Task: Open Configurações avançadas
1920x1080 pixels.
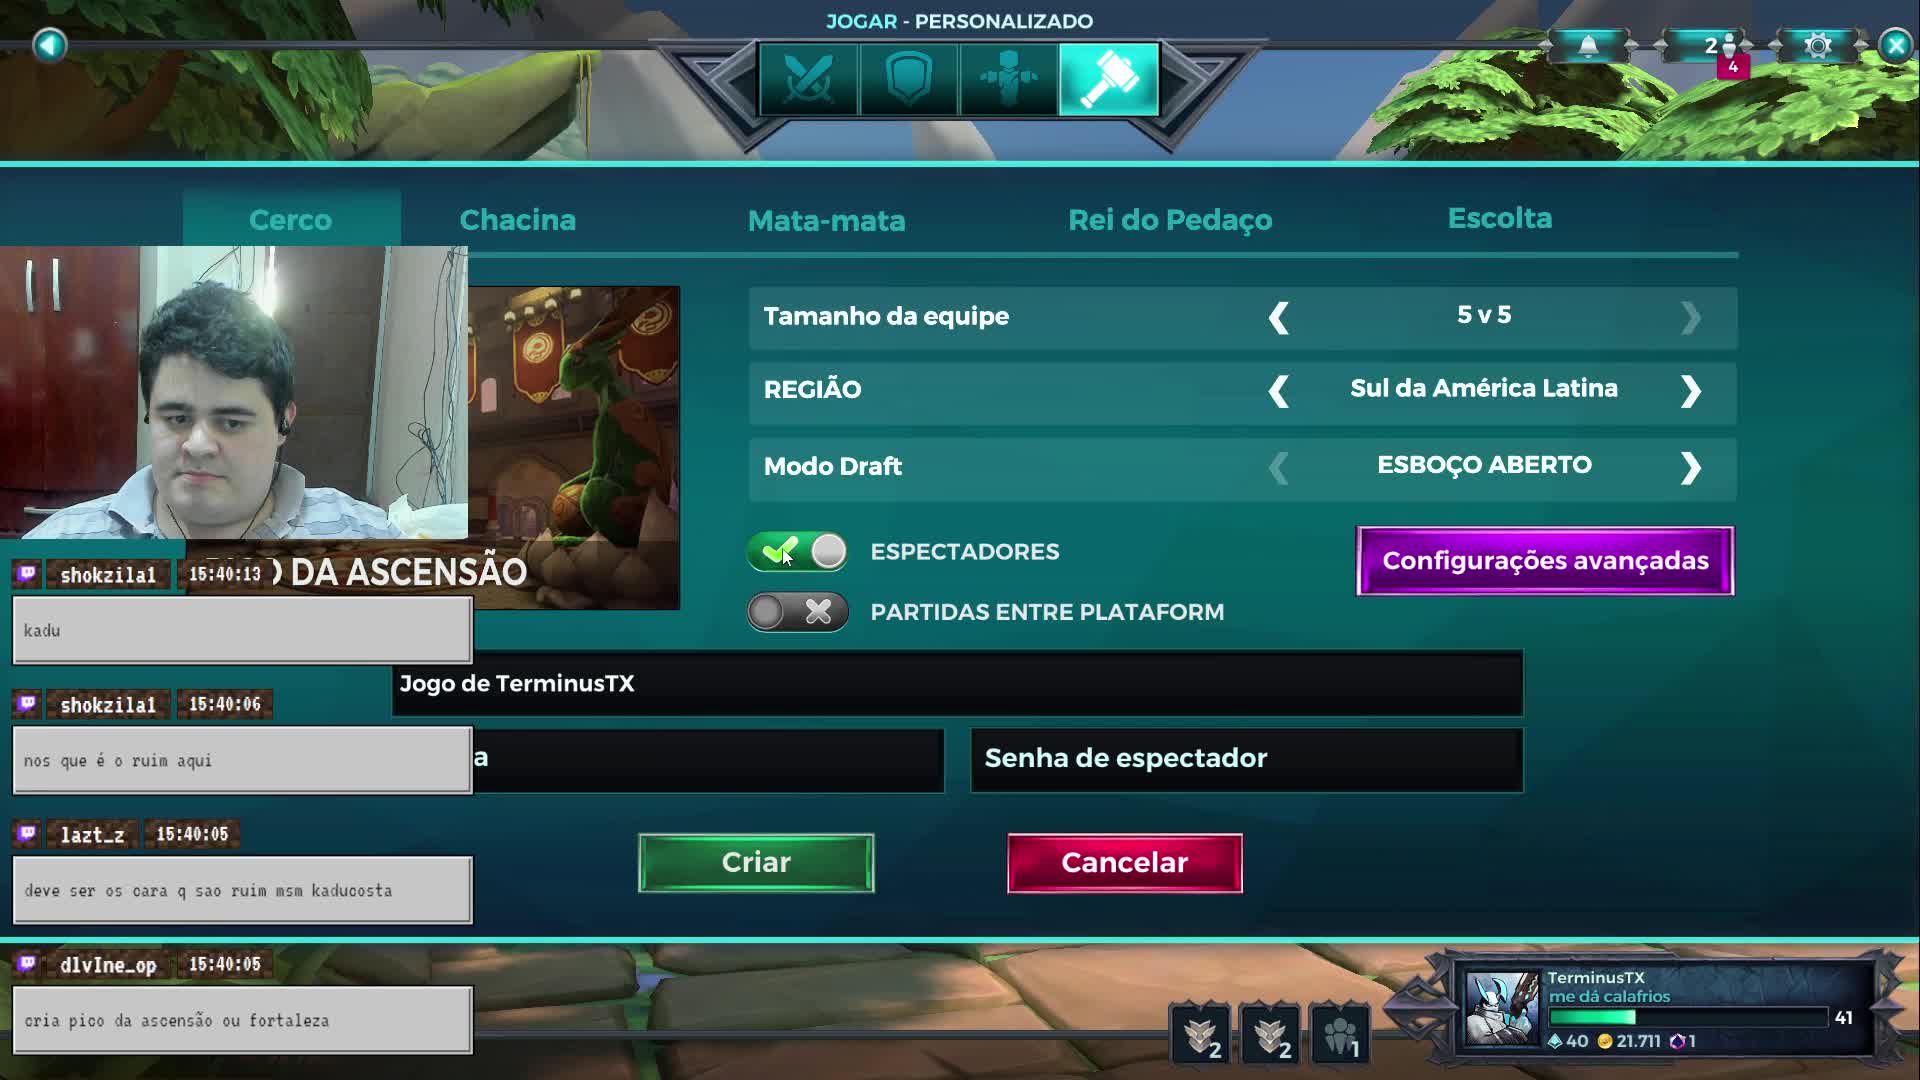Action: tap(1545, 561)
